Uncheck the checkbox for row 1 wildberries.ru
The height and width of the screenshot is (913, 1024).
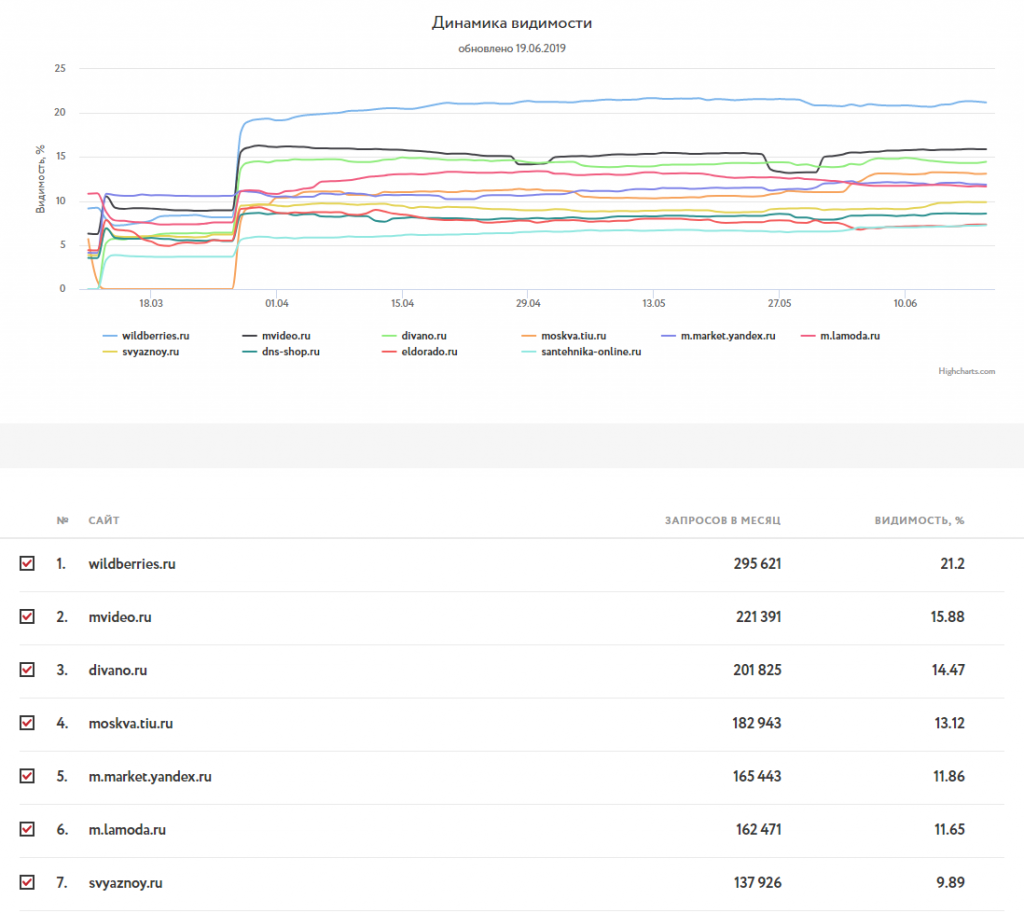point(27,564)
